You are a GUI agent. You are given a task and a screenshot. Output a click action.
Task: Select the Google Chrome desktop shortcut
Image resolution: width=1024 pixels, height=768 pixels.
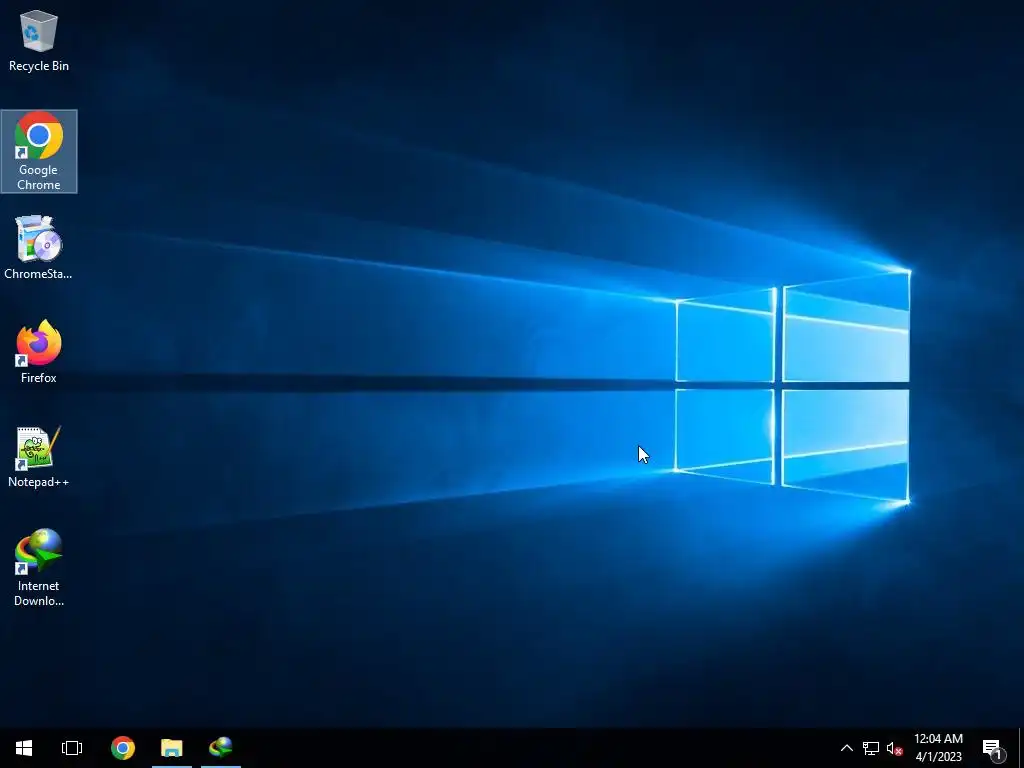[x=39, y=151]
